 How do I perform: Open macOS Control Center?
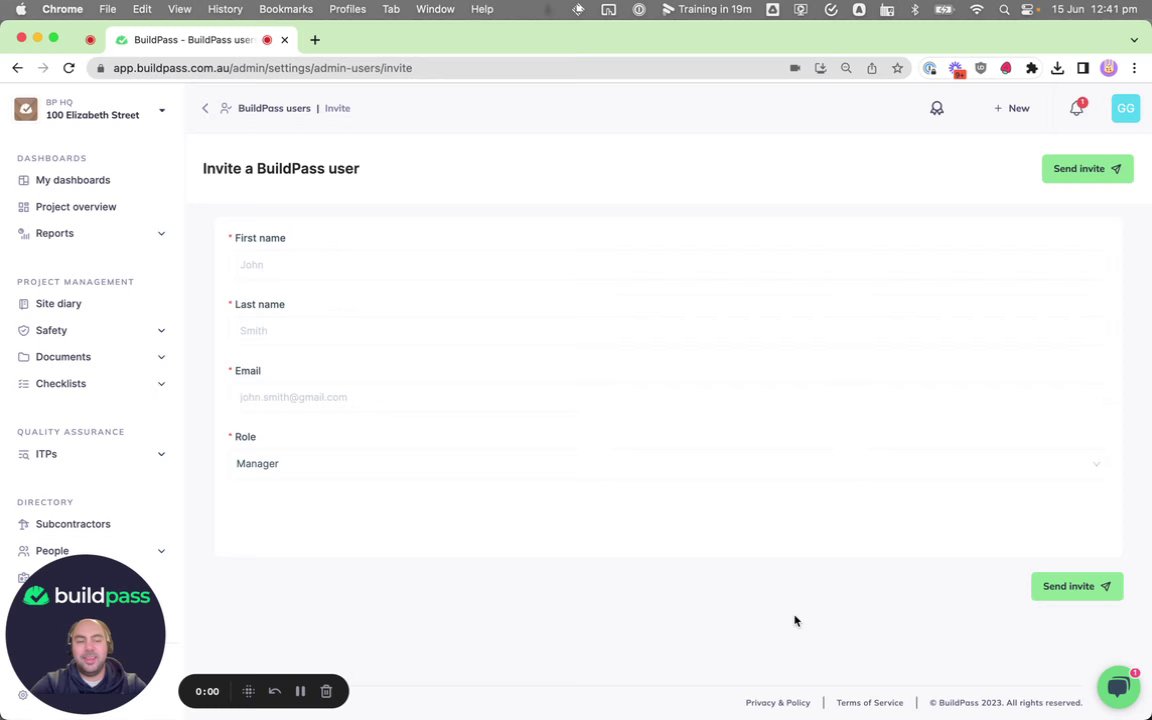1029,10
